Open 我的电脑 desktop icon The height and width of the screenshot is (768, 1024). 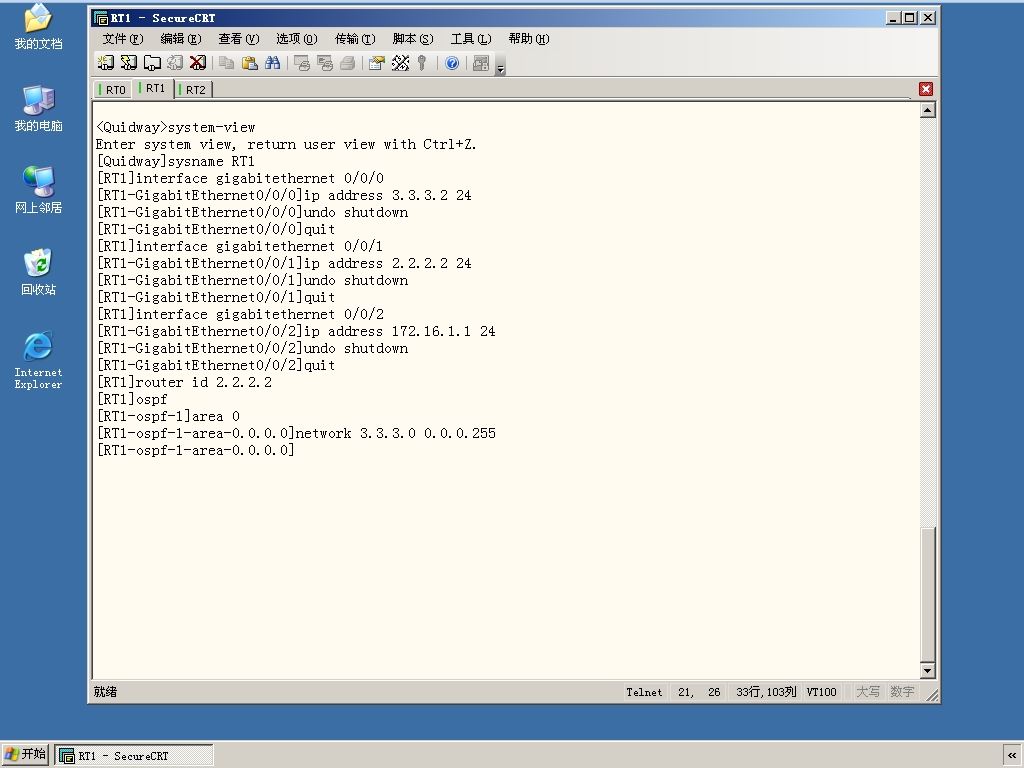[x=39, y=108]
